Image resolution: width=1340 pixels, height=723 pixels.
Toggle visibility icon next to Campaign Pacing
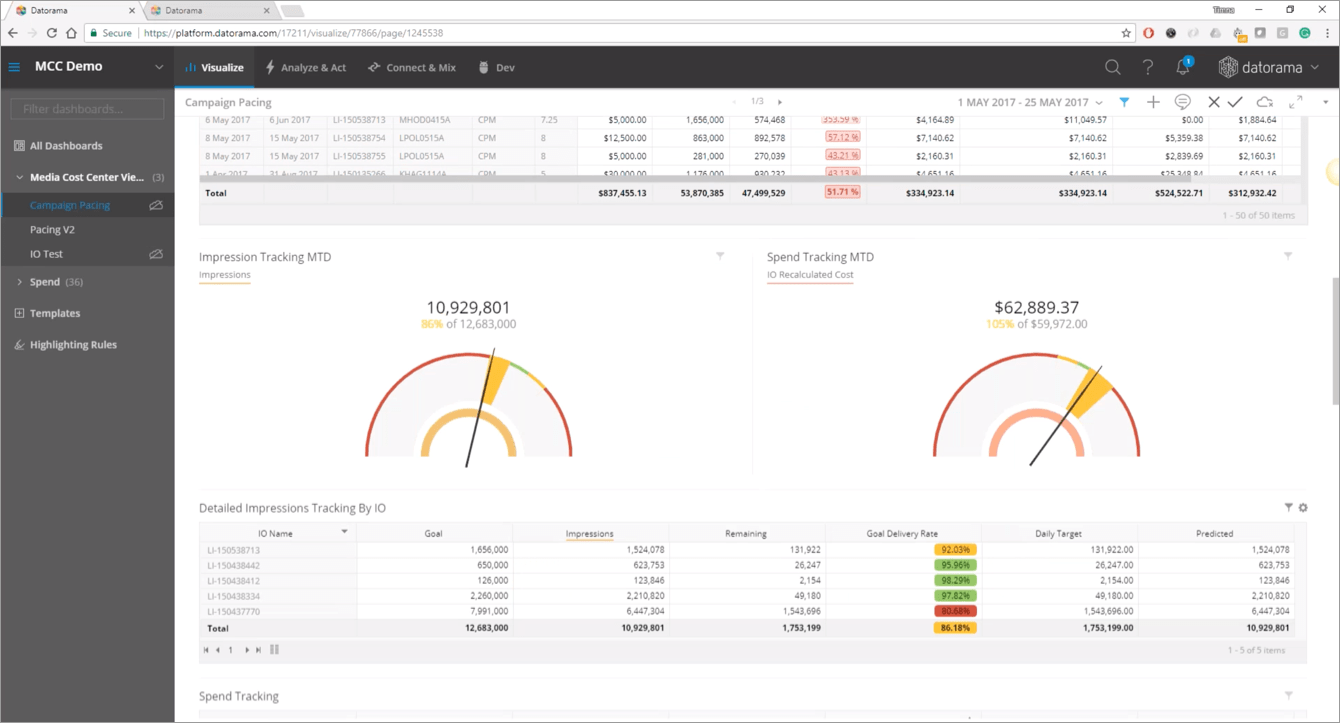(x=156, y=205)
